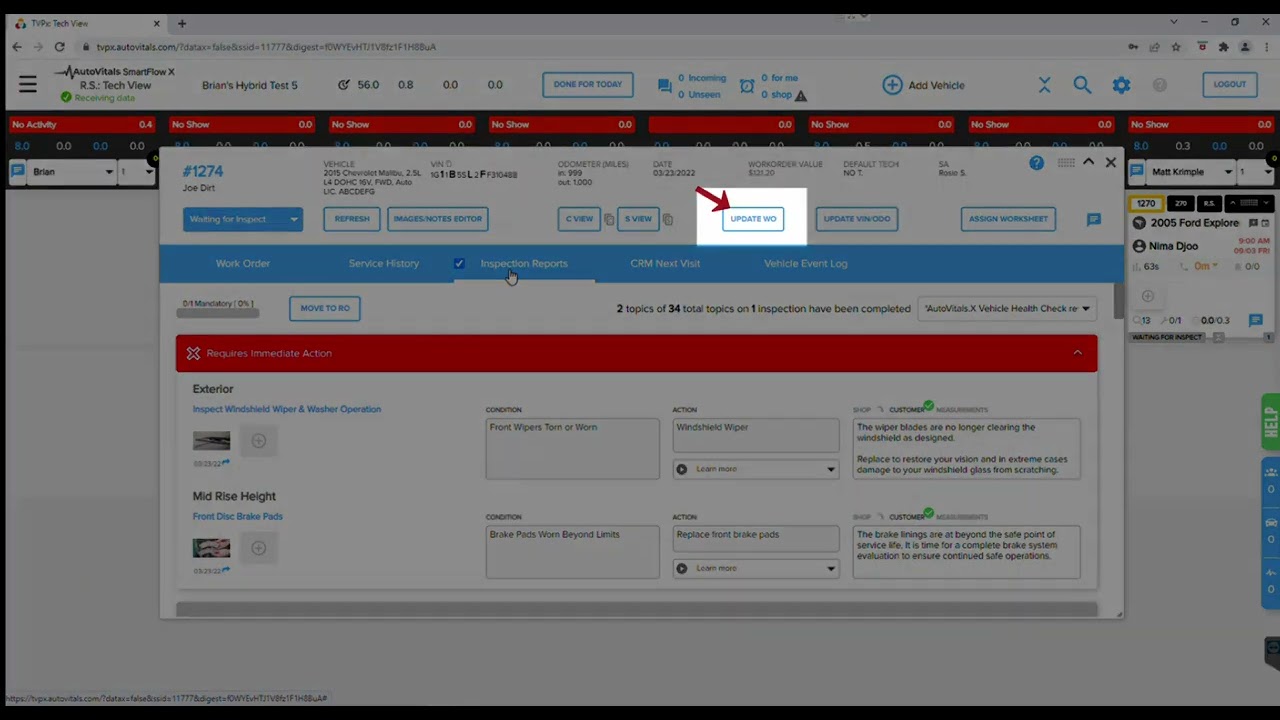Expand Learn more under Replace front brake pads

(756, 568)
